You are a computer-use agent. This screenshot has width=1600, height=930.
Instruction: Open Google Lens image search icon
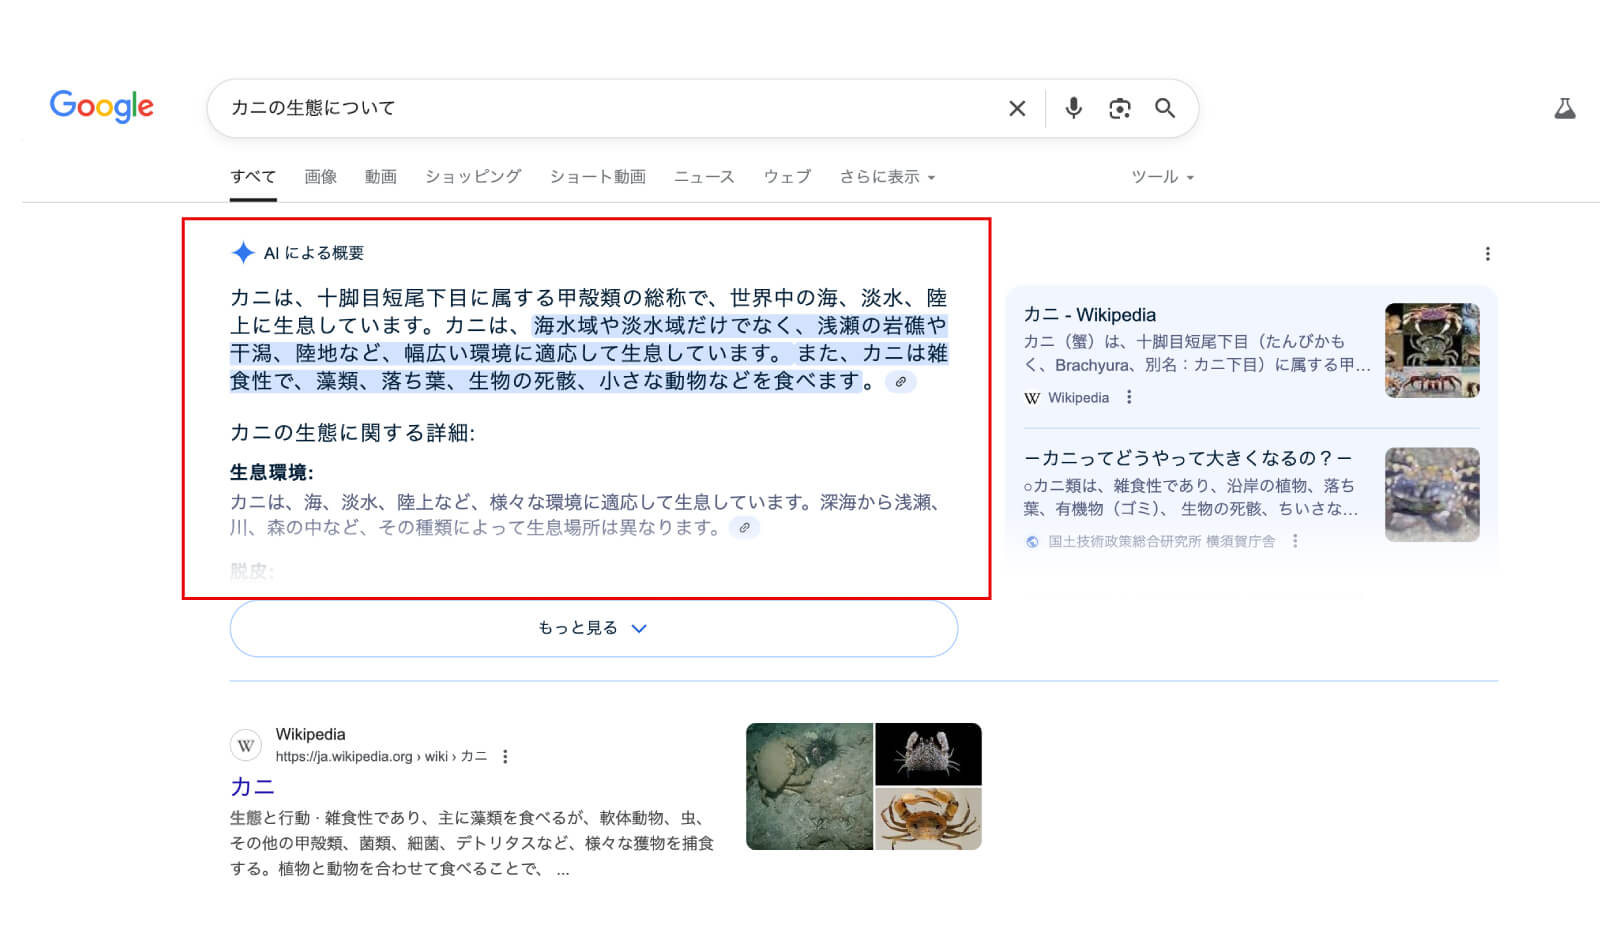tap(1120, 108)
